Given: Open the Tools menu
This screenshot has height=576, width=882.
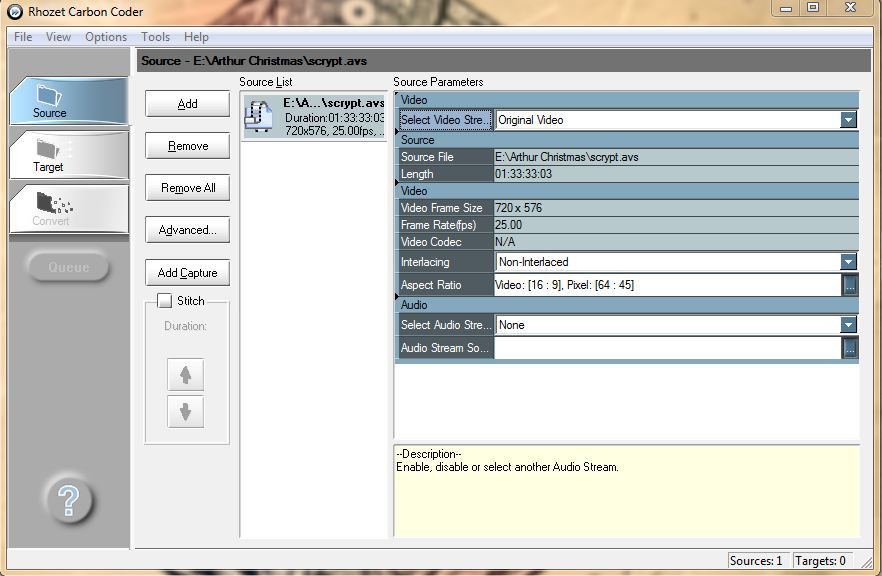Looking at the screenshot, I should pos(155,37).
